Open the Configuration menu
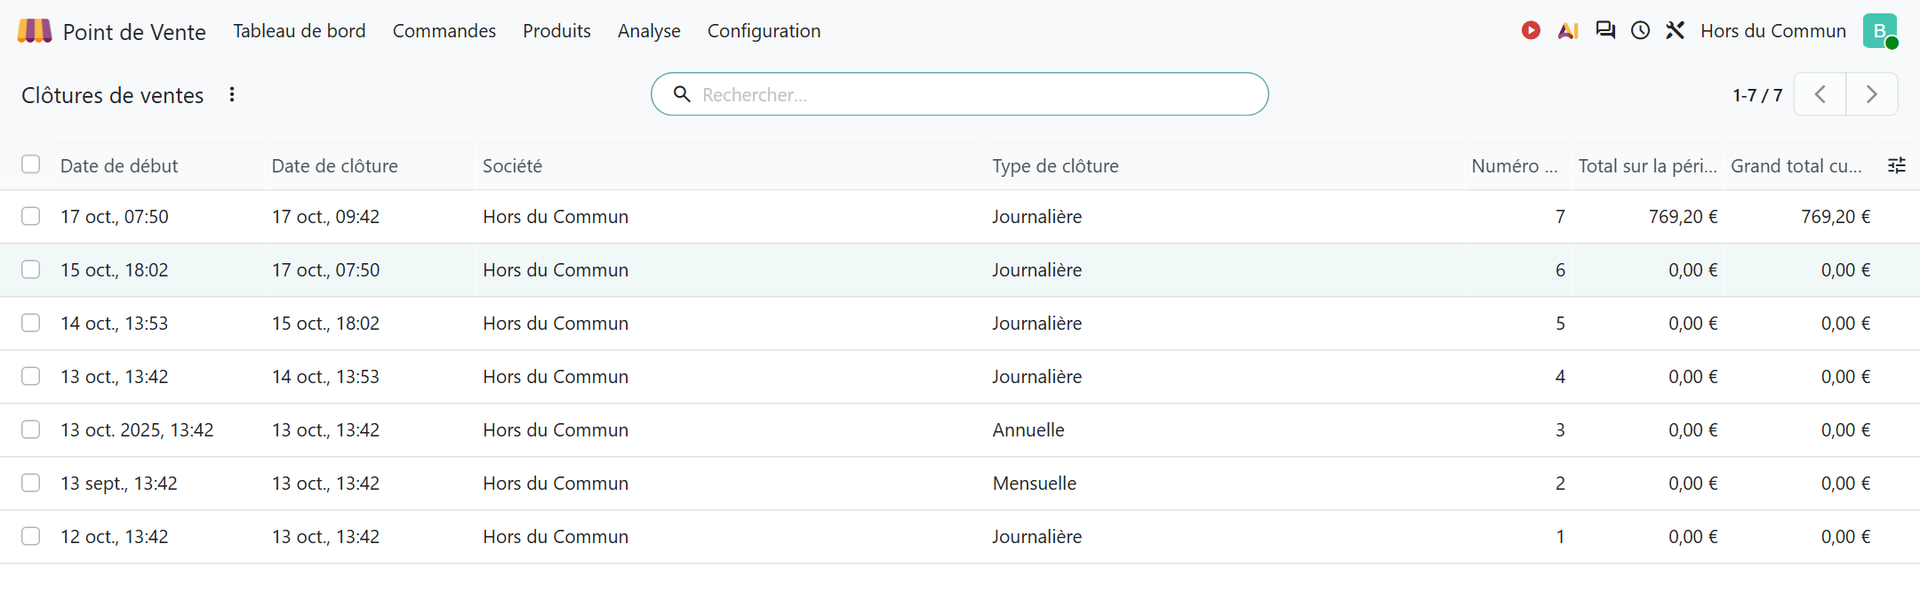 click(x=764, y=31)
